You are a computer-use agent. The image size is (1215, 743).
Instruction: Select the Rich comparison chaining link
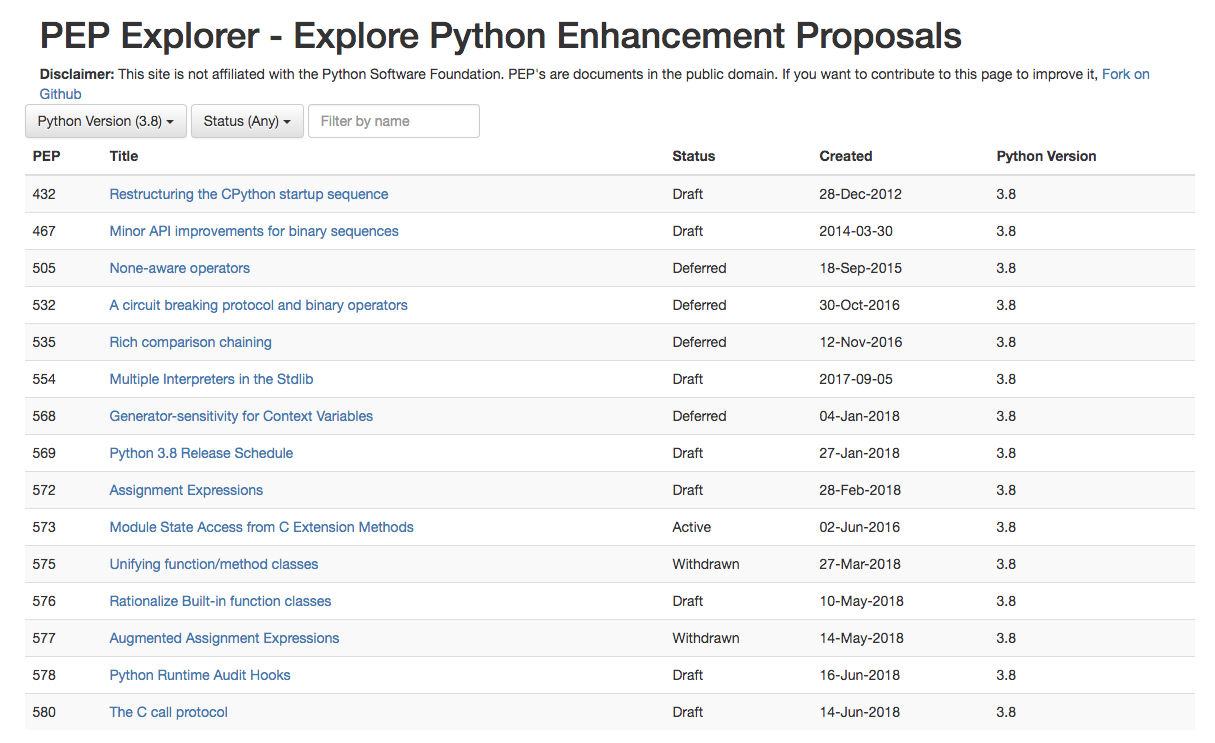(x=190, y=342)
